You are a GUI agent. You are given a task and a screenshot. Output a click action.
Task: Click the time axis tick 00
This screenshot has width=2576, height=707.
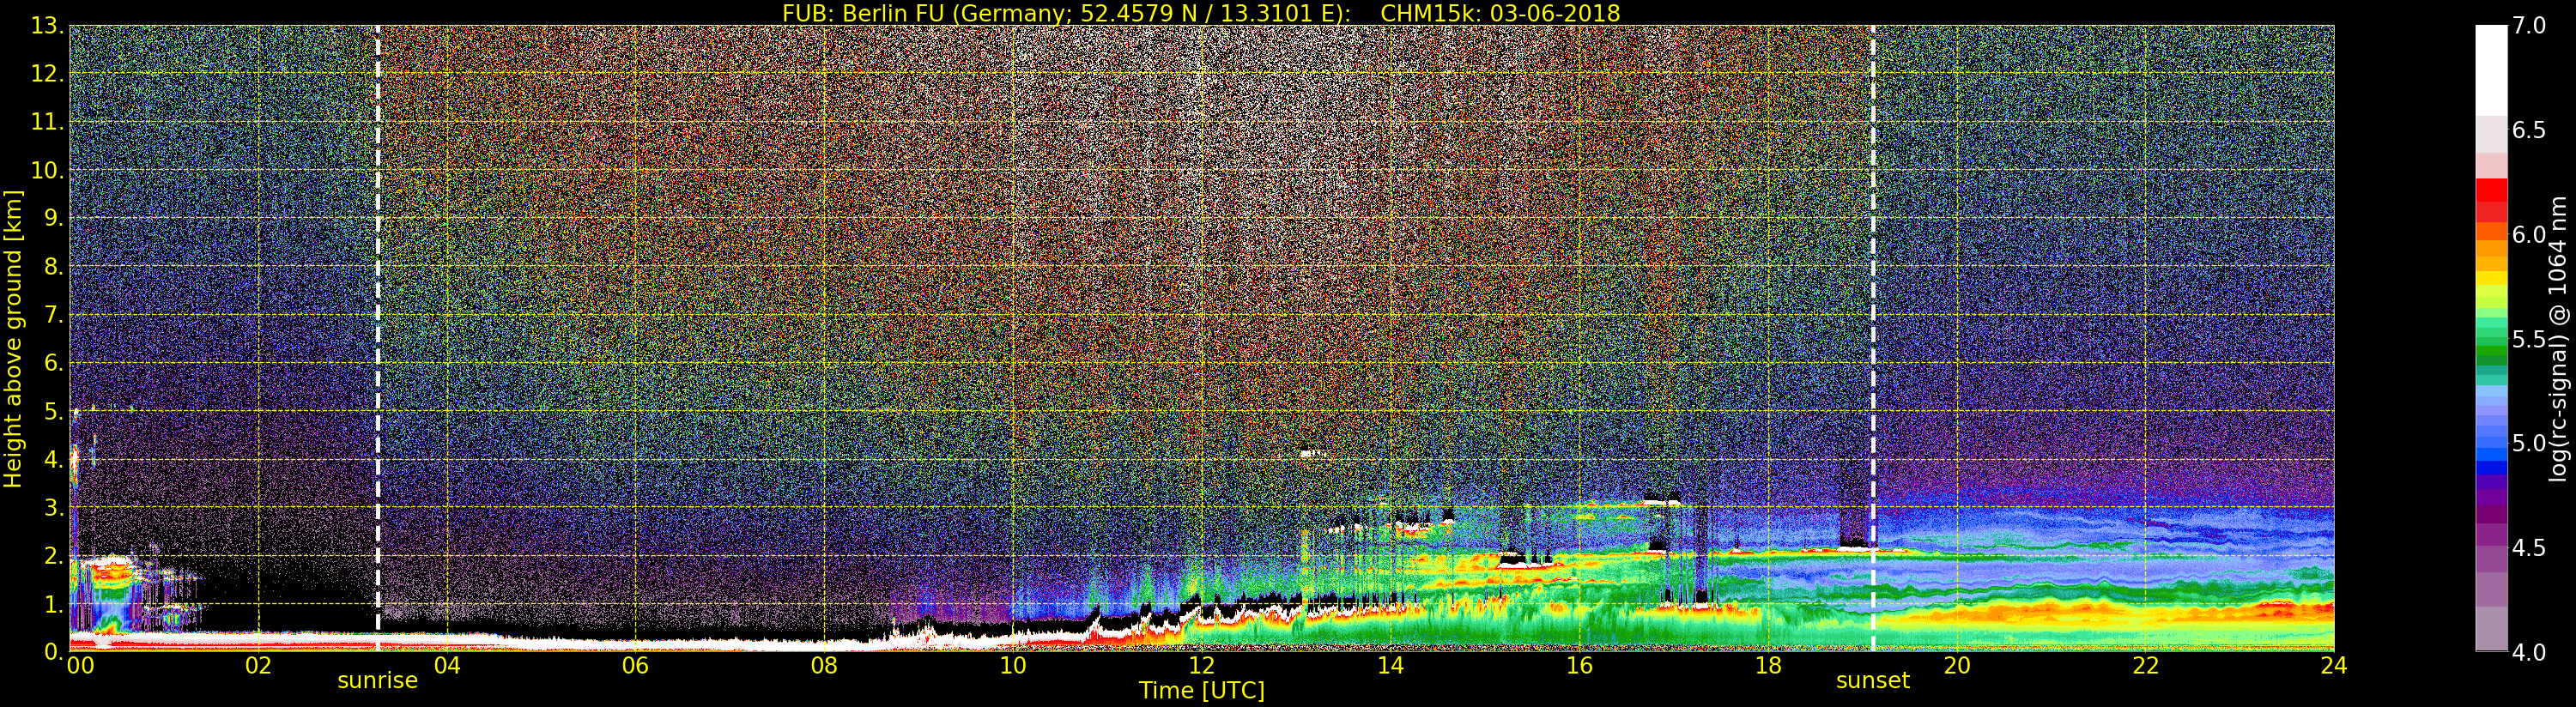80,666
